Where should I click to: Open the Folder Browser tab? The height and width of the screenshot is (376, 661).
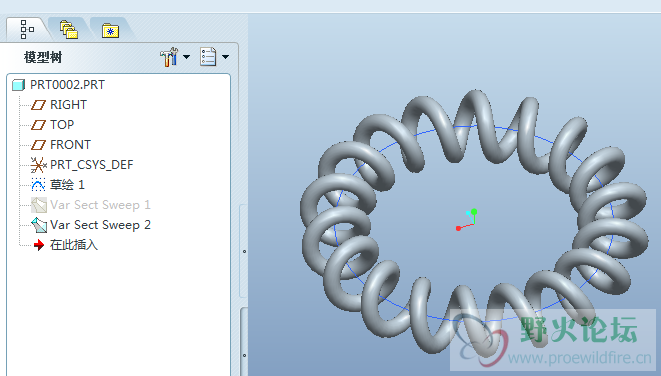tap(69, 30)
